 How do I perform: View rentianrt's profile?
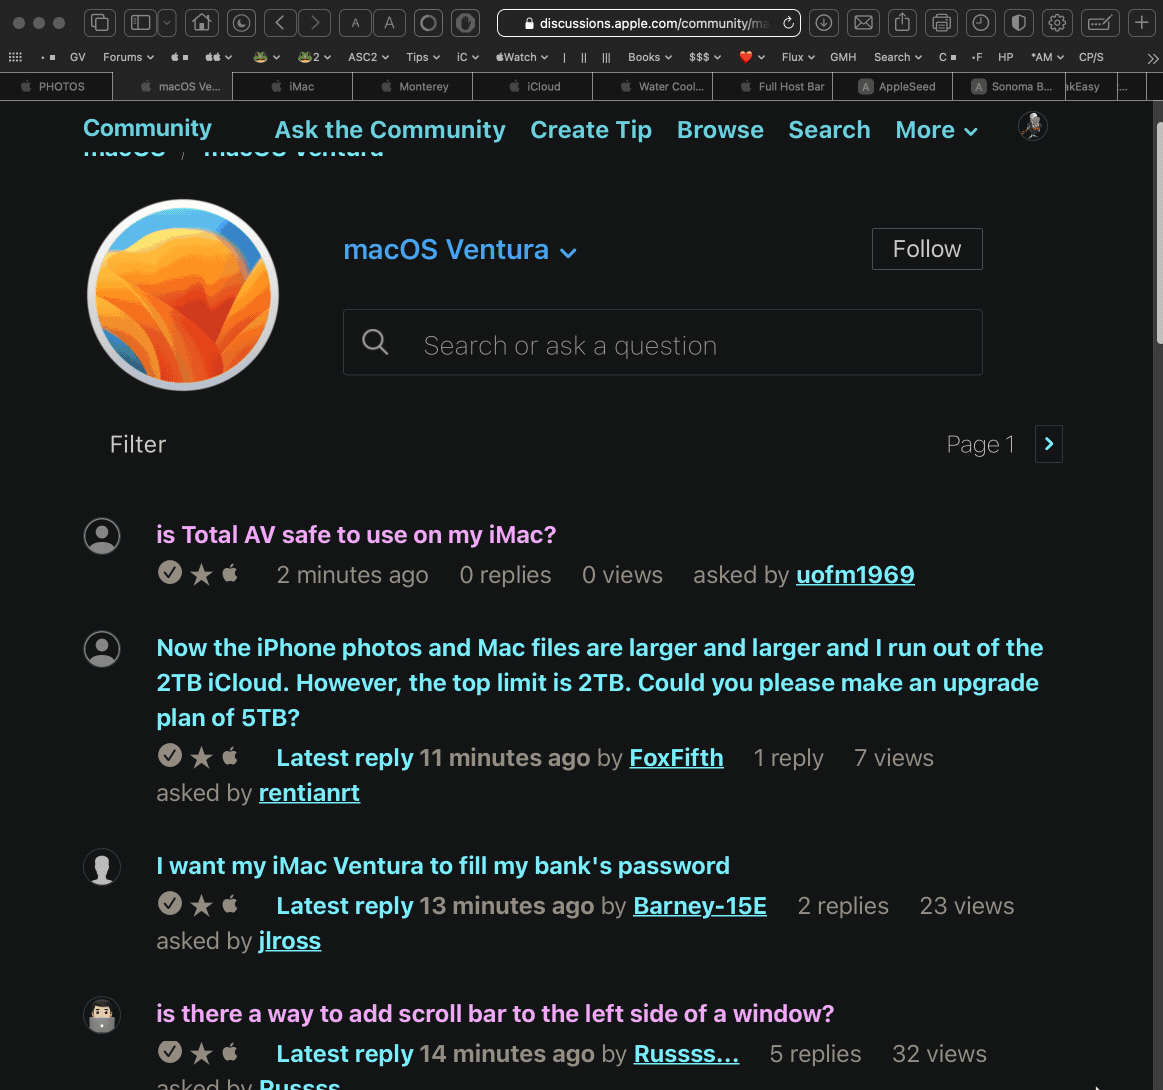point(309,793)
